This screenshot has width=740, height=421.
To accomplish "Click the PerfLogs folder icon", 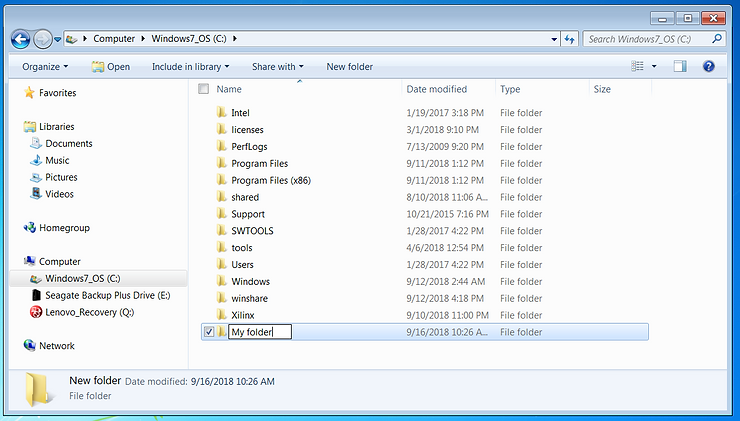I will (221, 146).
